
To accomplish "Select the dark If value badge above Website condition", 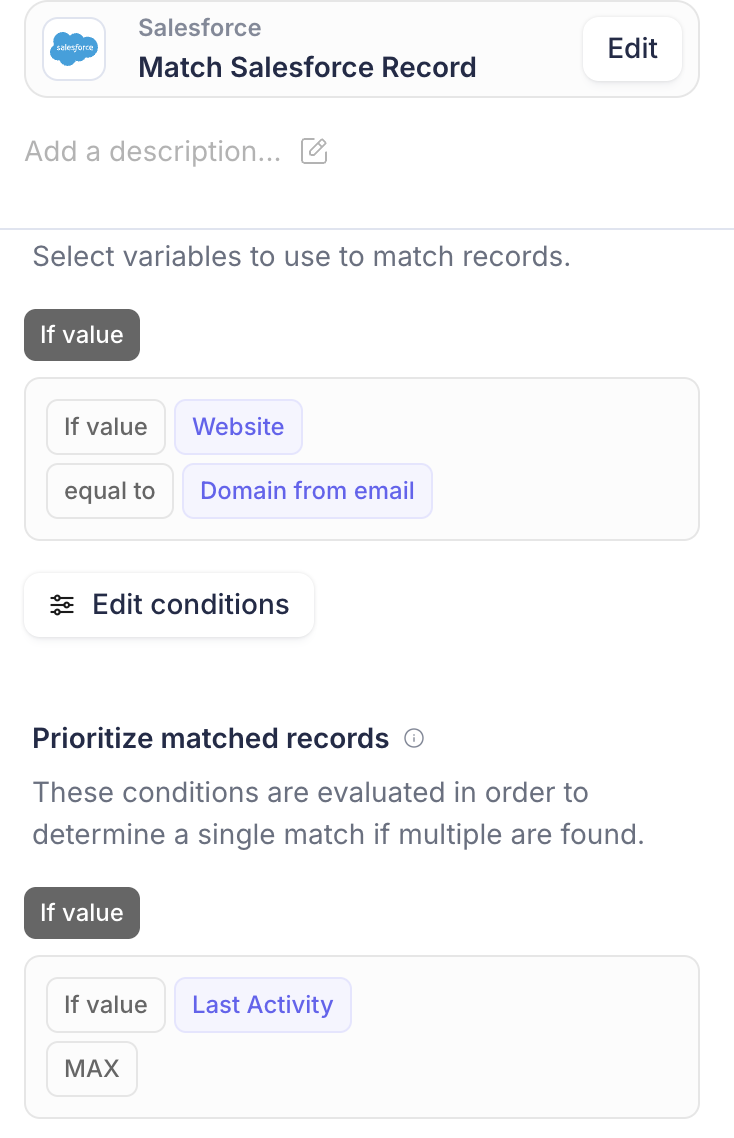I will click(x=82, y=335).
